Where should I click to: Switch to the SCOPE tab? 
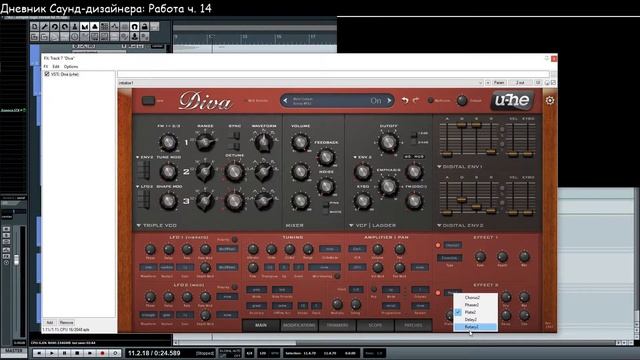click(375, 325)
